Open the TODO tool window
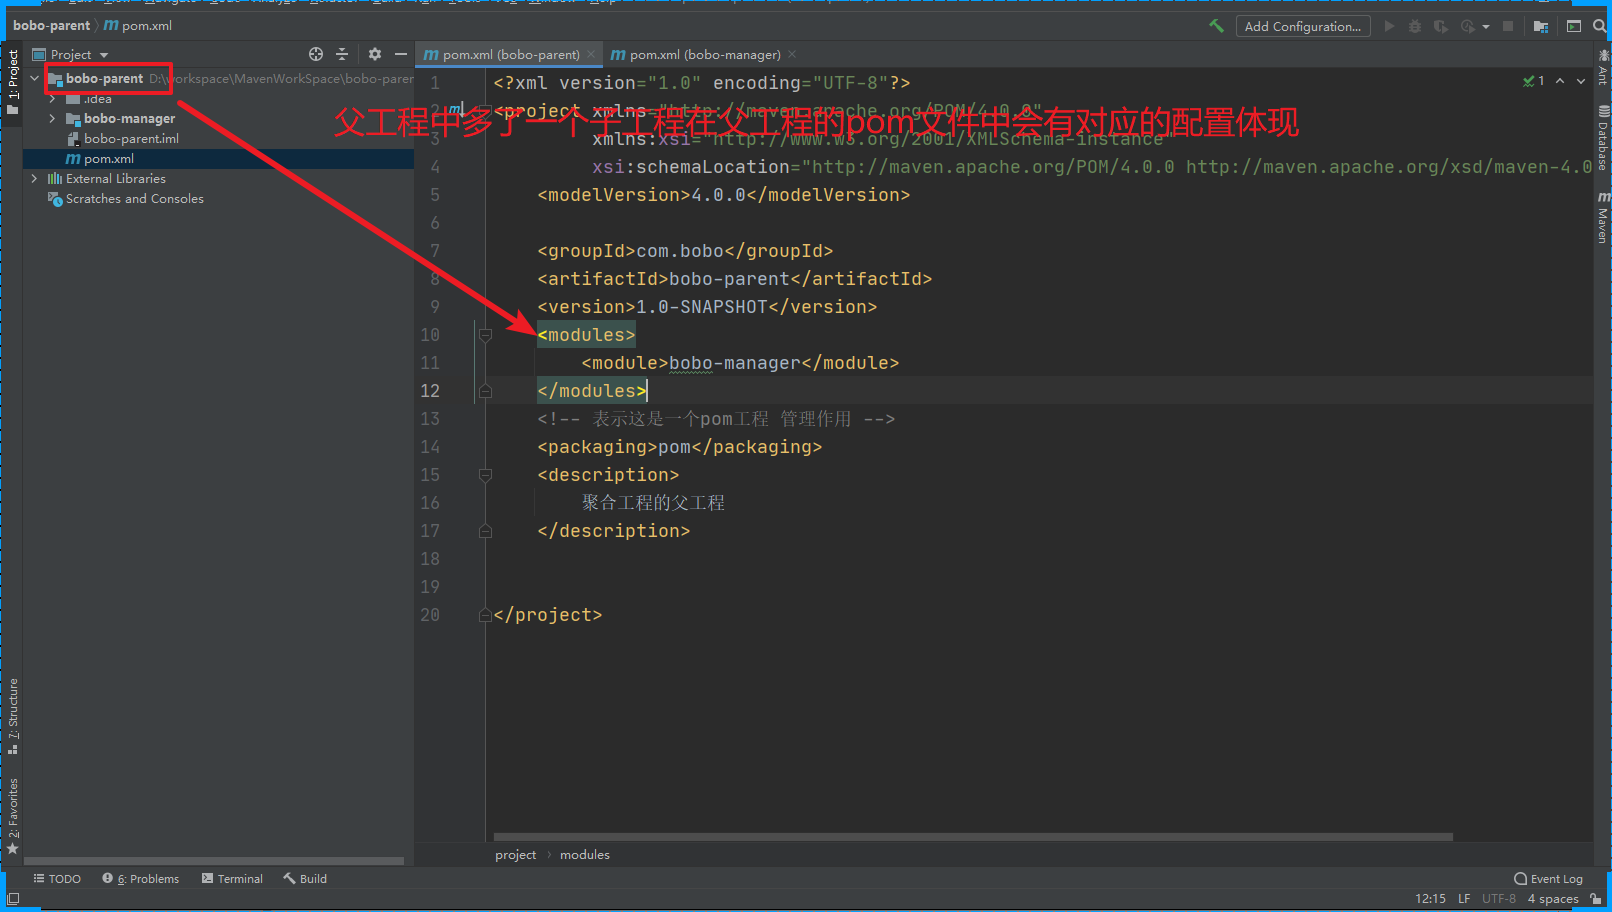 point(57,879)
